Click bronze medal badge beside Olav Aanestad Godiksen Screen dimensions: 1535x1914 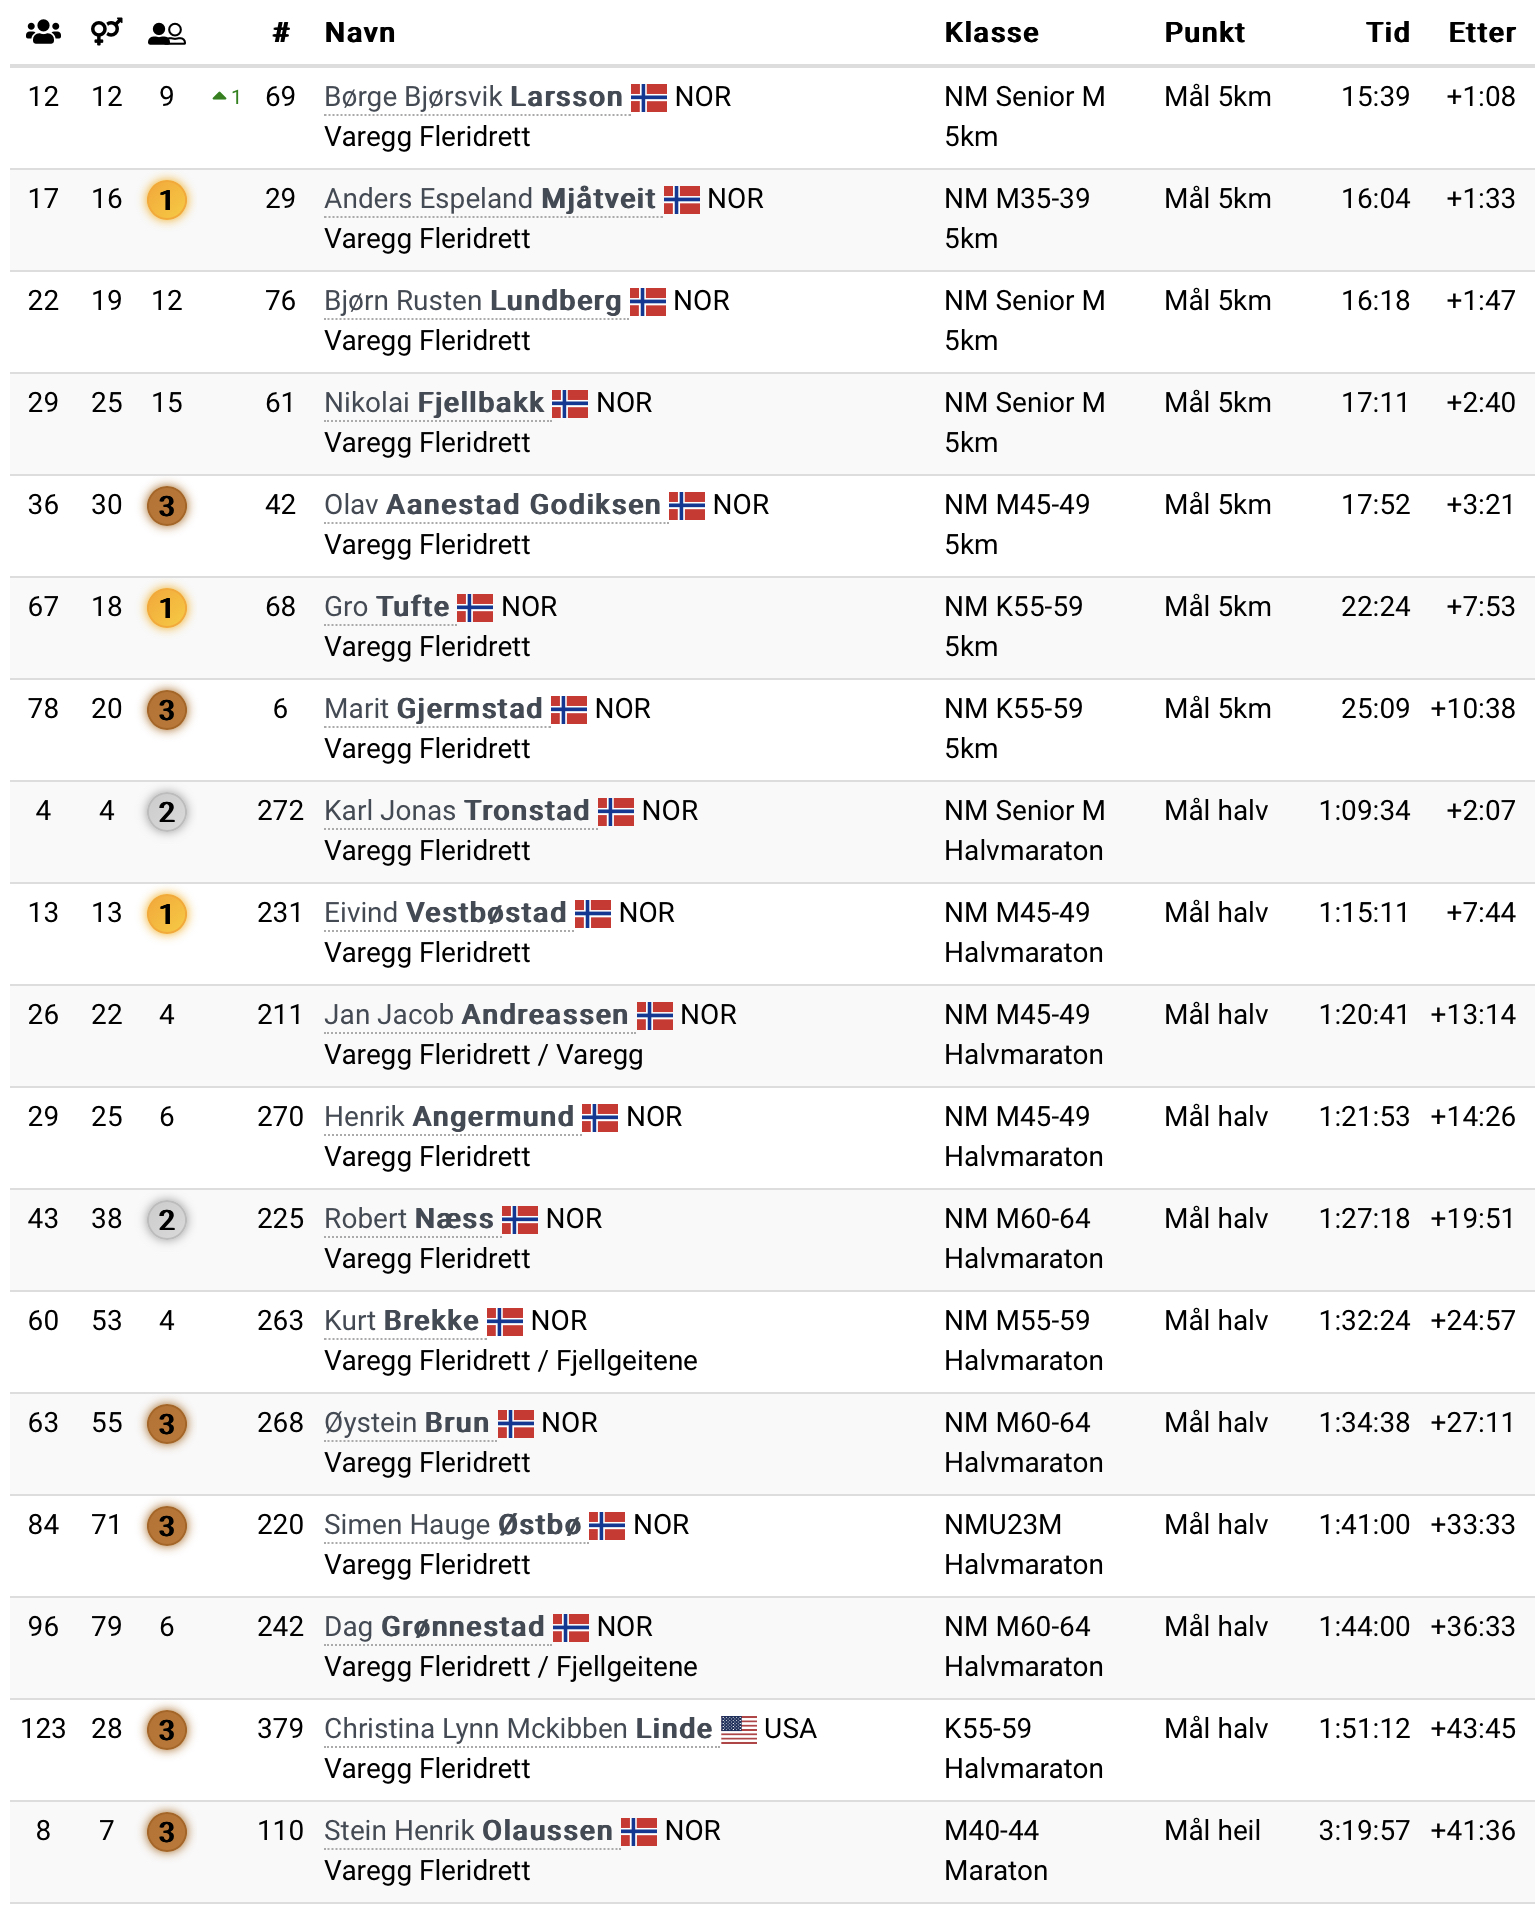point(167,506)
